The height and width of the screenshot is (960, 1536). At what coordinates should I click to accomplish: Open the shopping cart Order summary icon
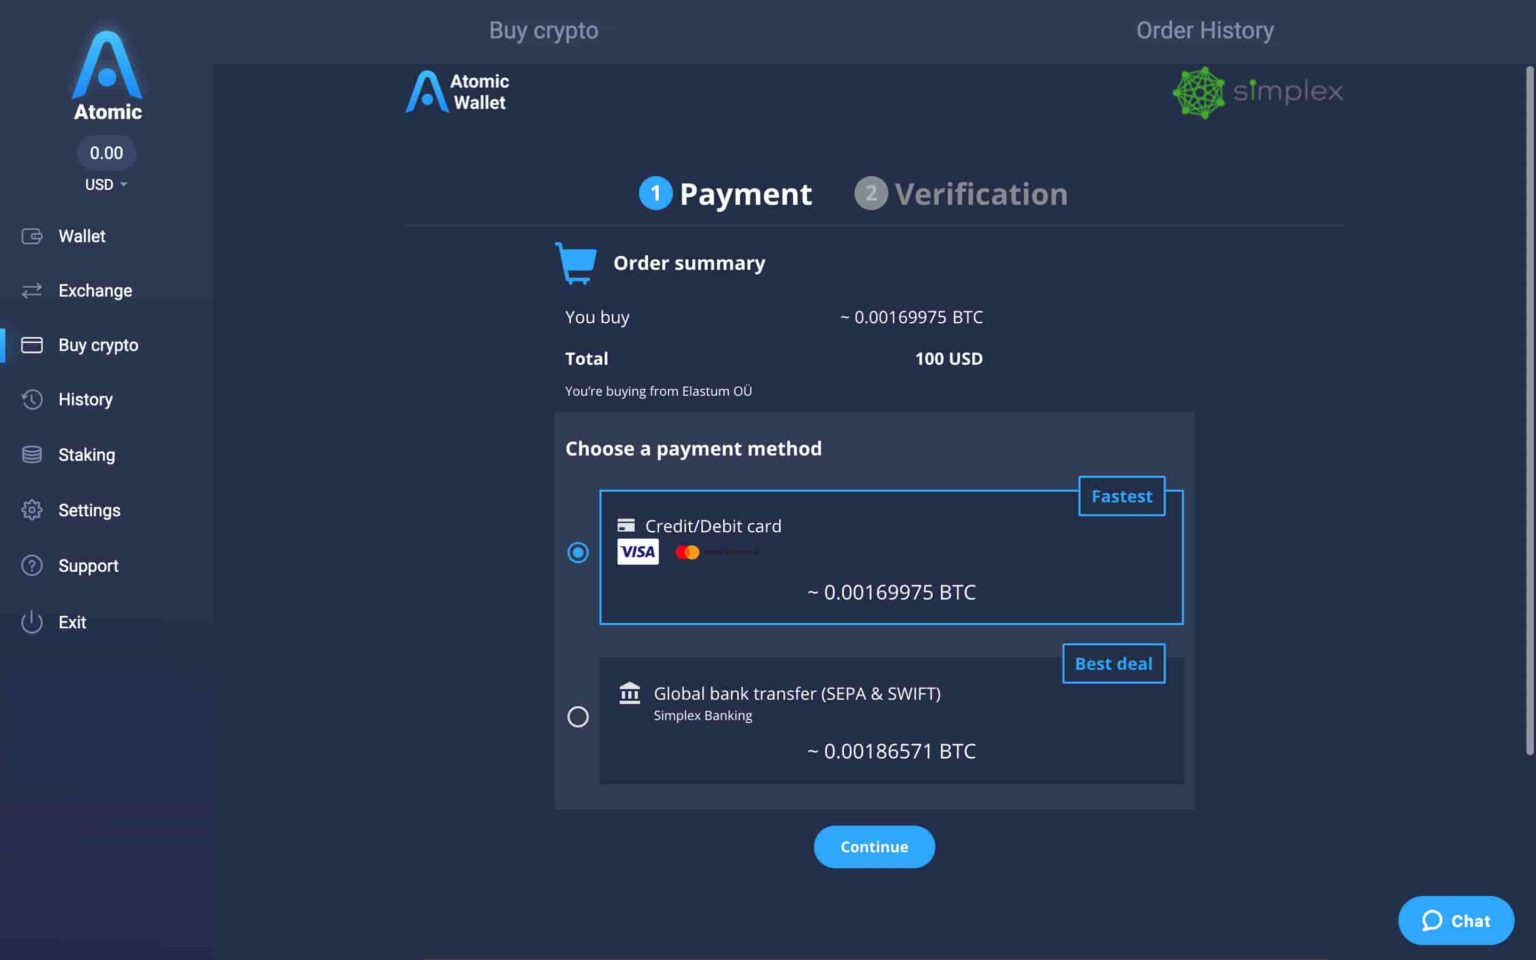(576, 263)
